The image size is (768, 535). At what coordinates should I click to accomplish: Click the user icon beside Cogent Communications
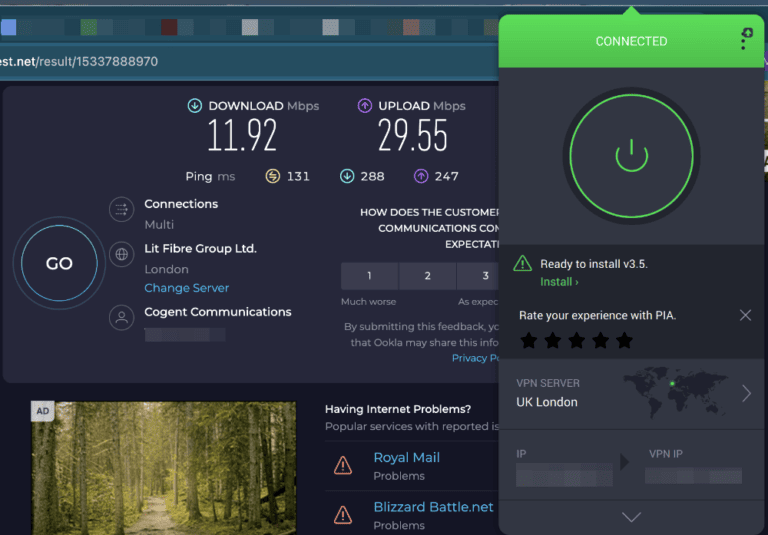122,318
